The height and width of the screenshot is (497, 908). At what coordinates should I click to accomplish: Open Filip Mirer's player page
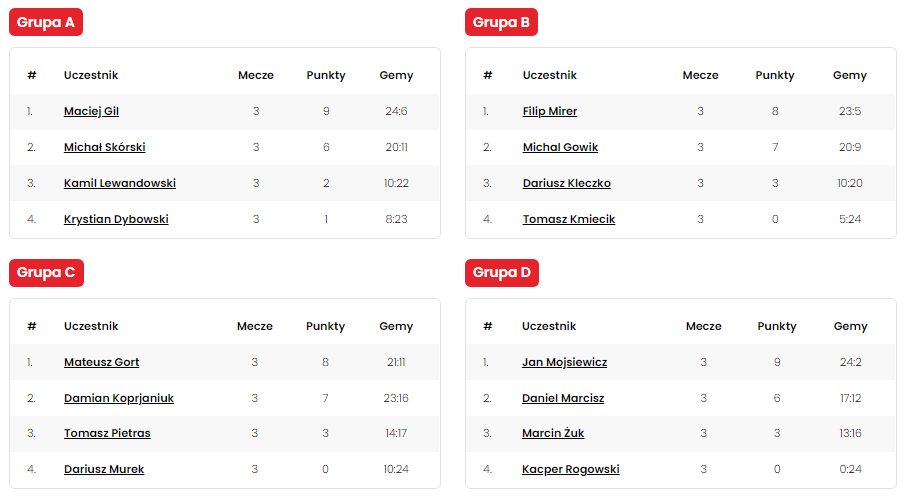[550, 111]
